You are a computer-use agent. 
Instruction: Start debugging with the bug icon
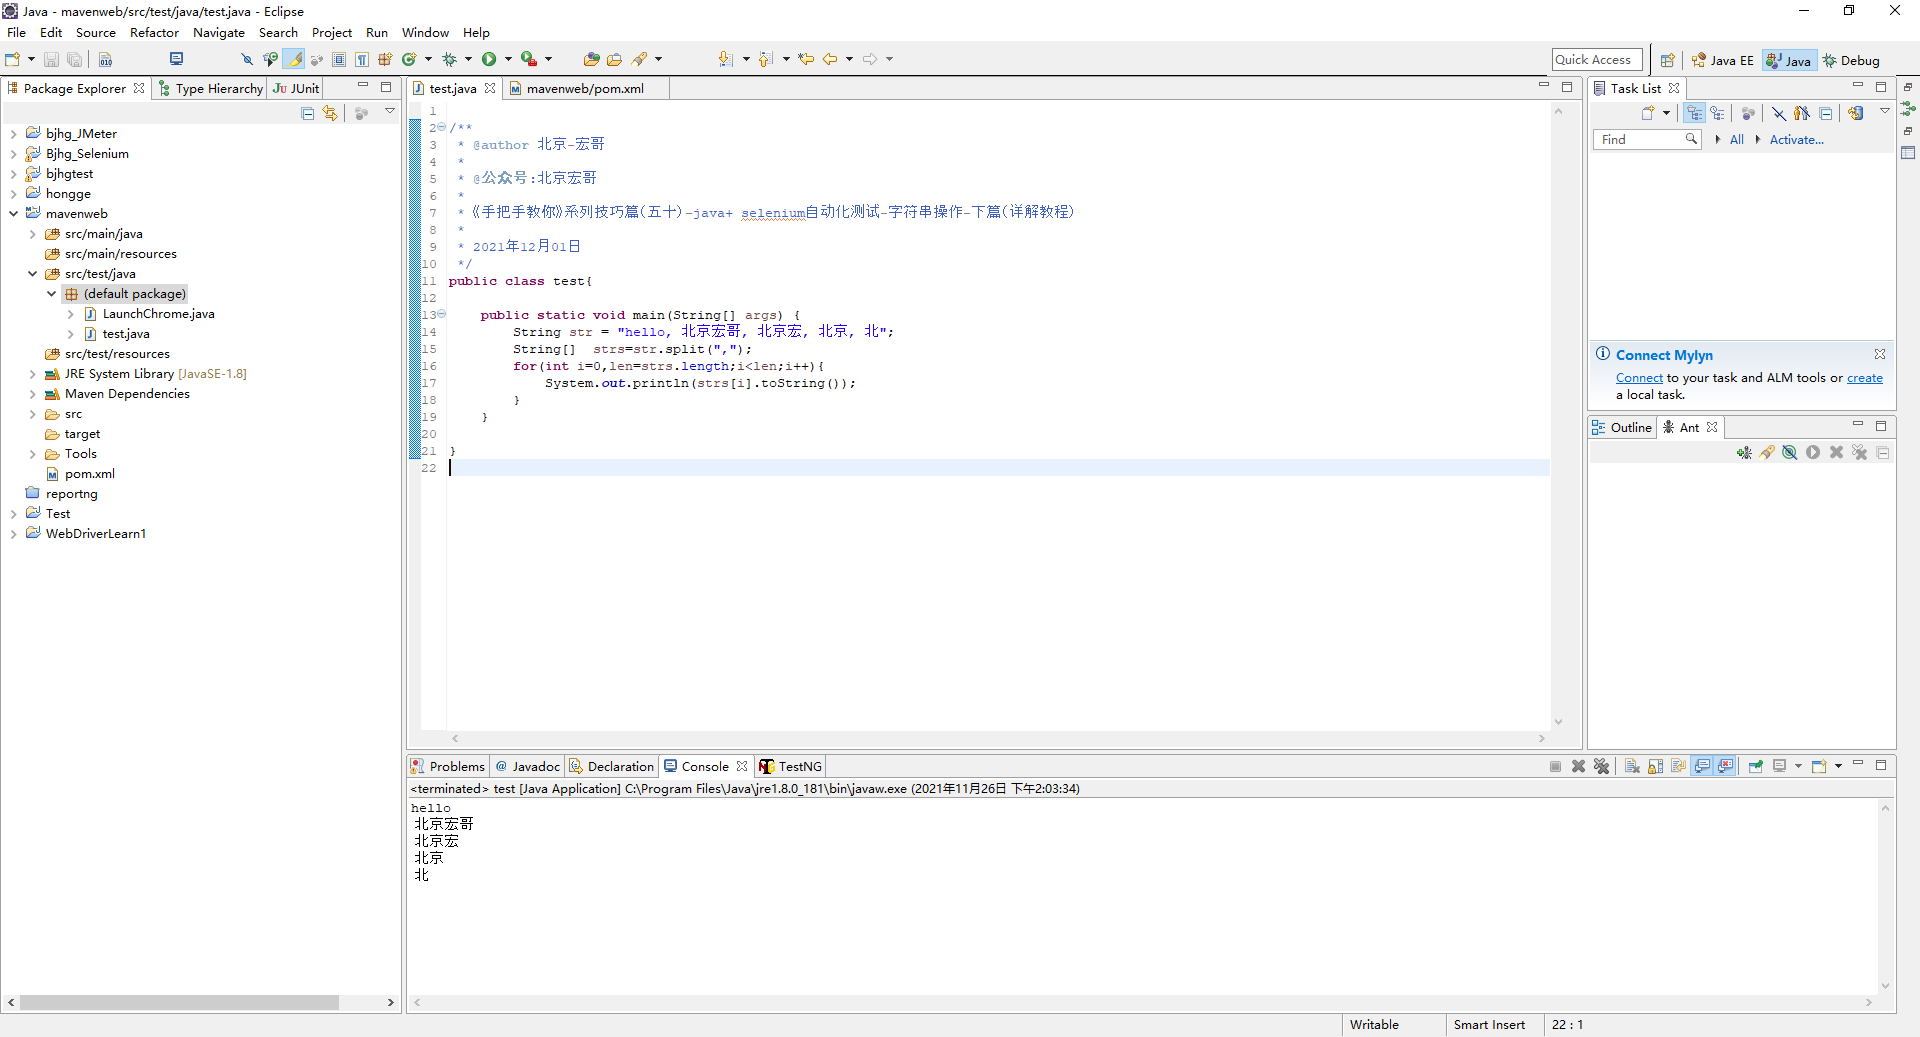point(449,59)
